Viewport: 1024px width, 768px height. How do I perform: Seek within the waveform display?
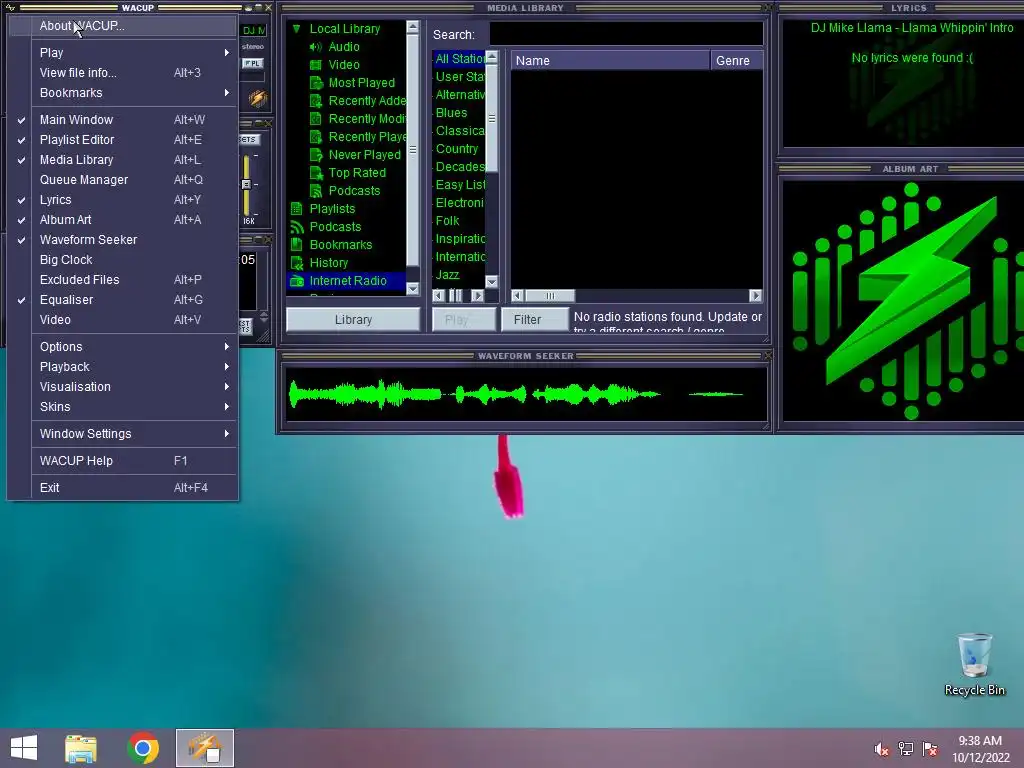tap(526, 394)
